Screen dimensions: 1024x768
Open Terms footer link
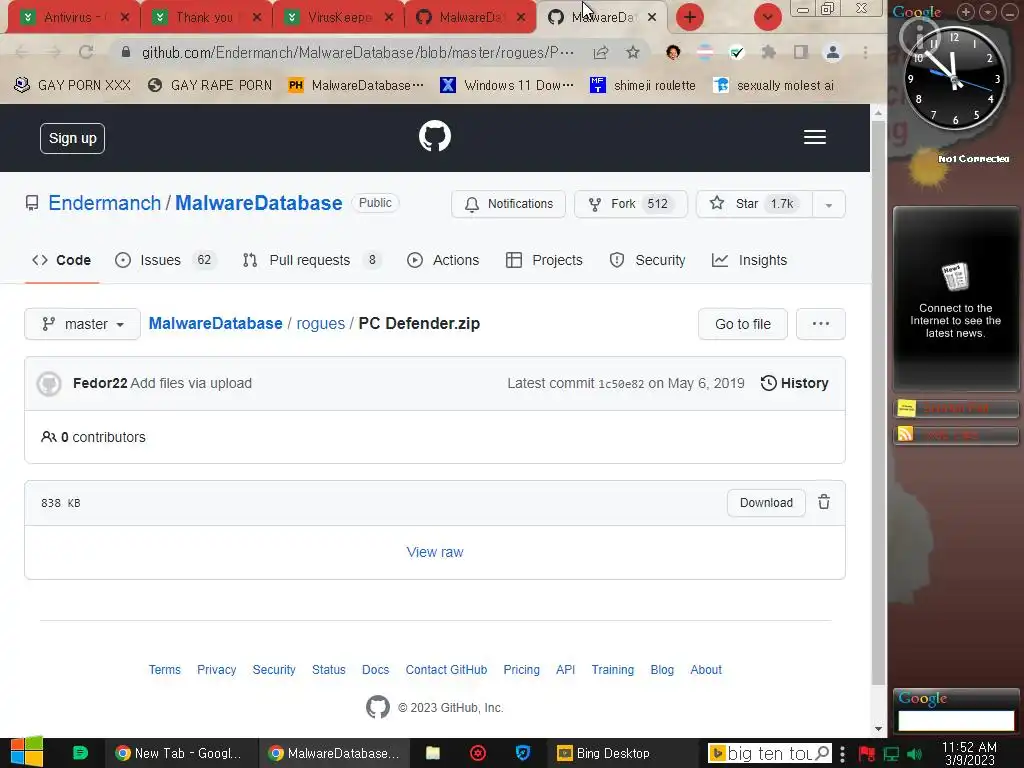coord(165,669)
